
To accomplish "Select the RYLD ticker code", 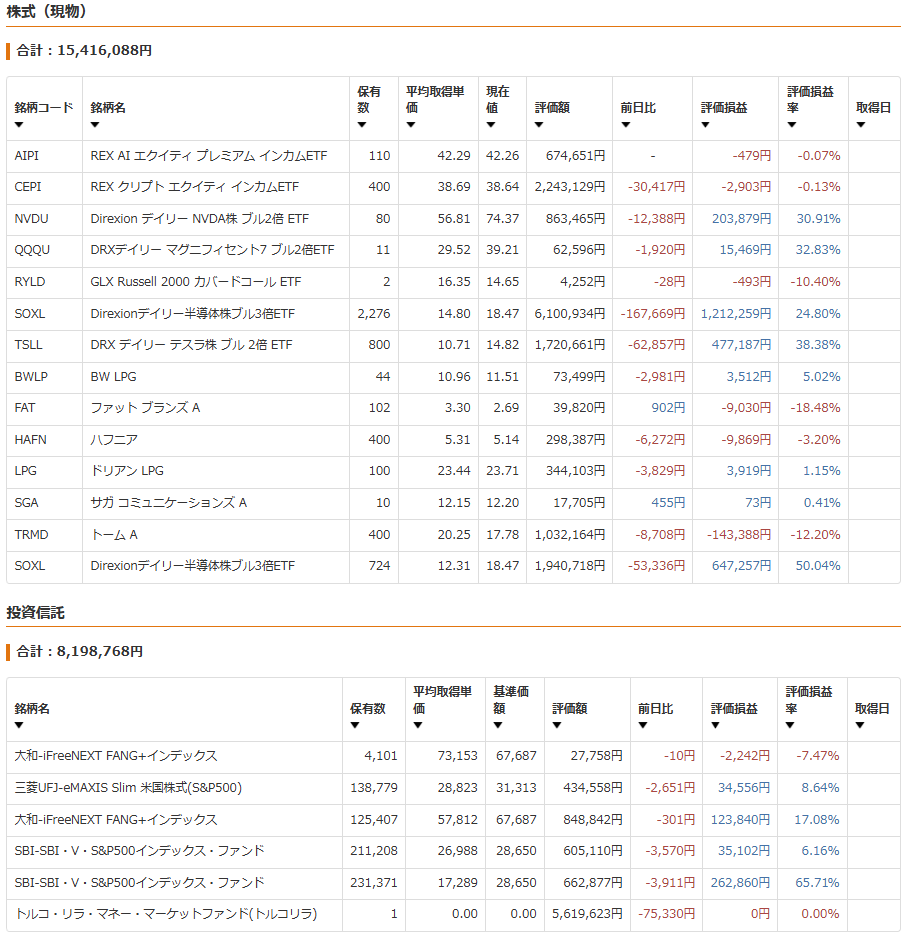I will coord(29,282).
